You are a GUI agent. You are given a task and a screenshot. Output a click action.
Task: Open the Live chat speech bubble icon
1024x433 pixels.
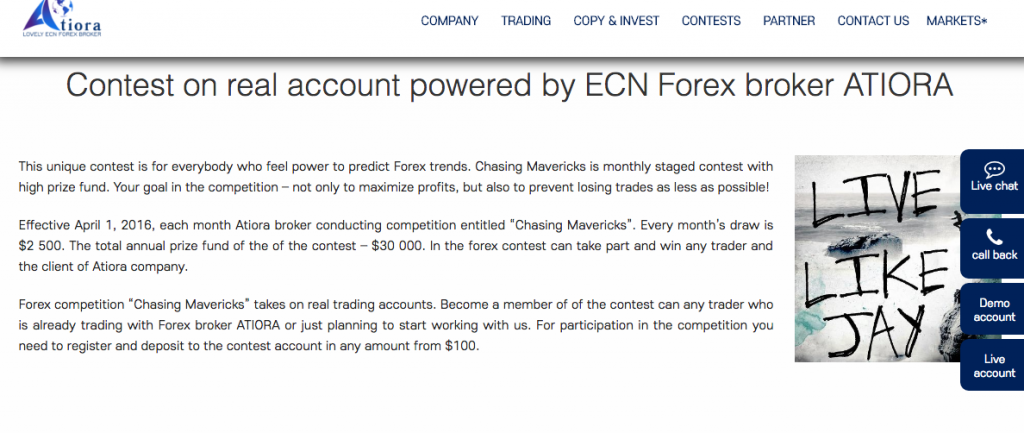[x=994, y=170]
